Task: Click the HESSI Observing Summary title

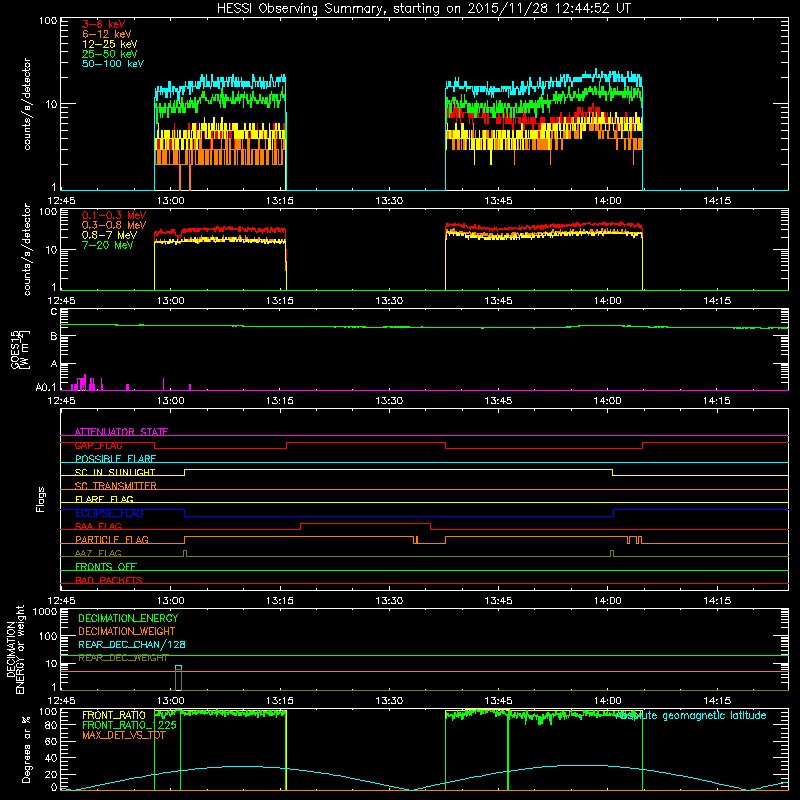Action: (x=424, y=8)
